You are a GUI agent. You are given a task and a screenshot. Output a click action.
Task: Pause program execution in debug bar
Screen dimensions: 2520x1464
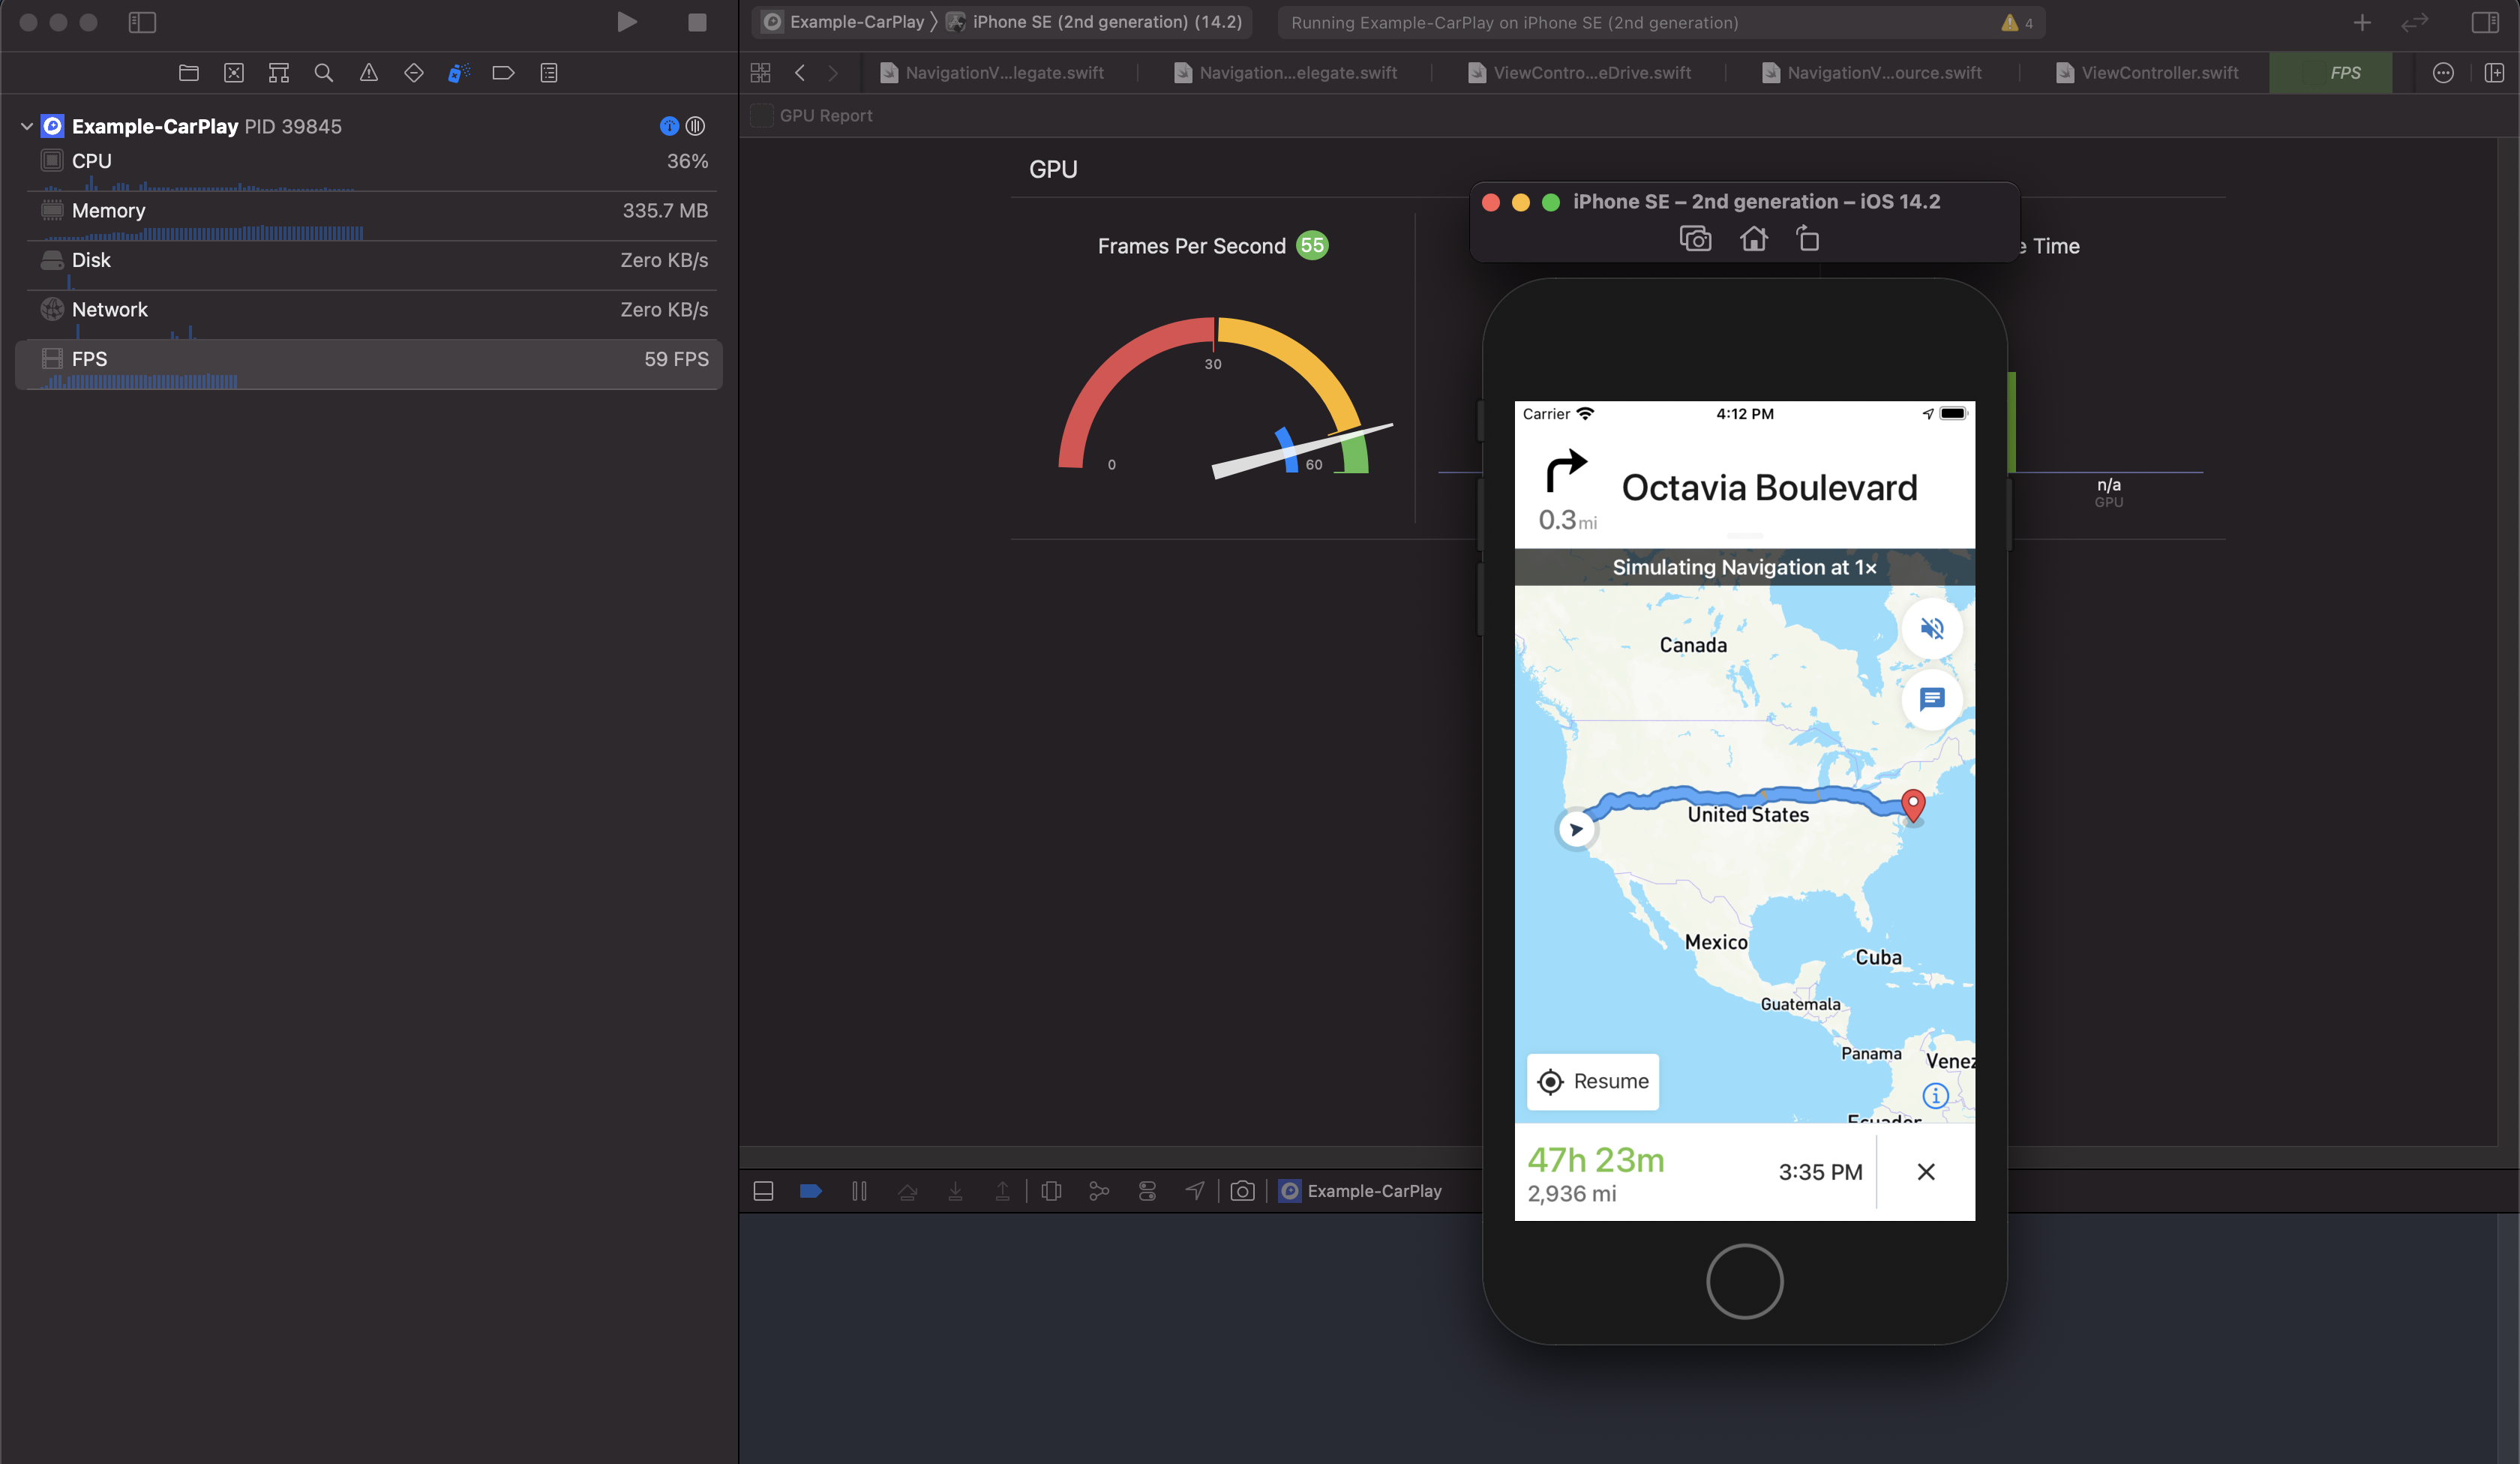(x=859, y=1191)
